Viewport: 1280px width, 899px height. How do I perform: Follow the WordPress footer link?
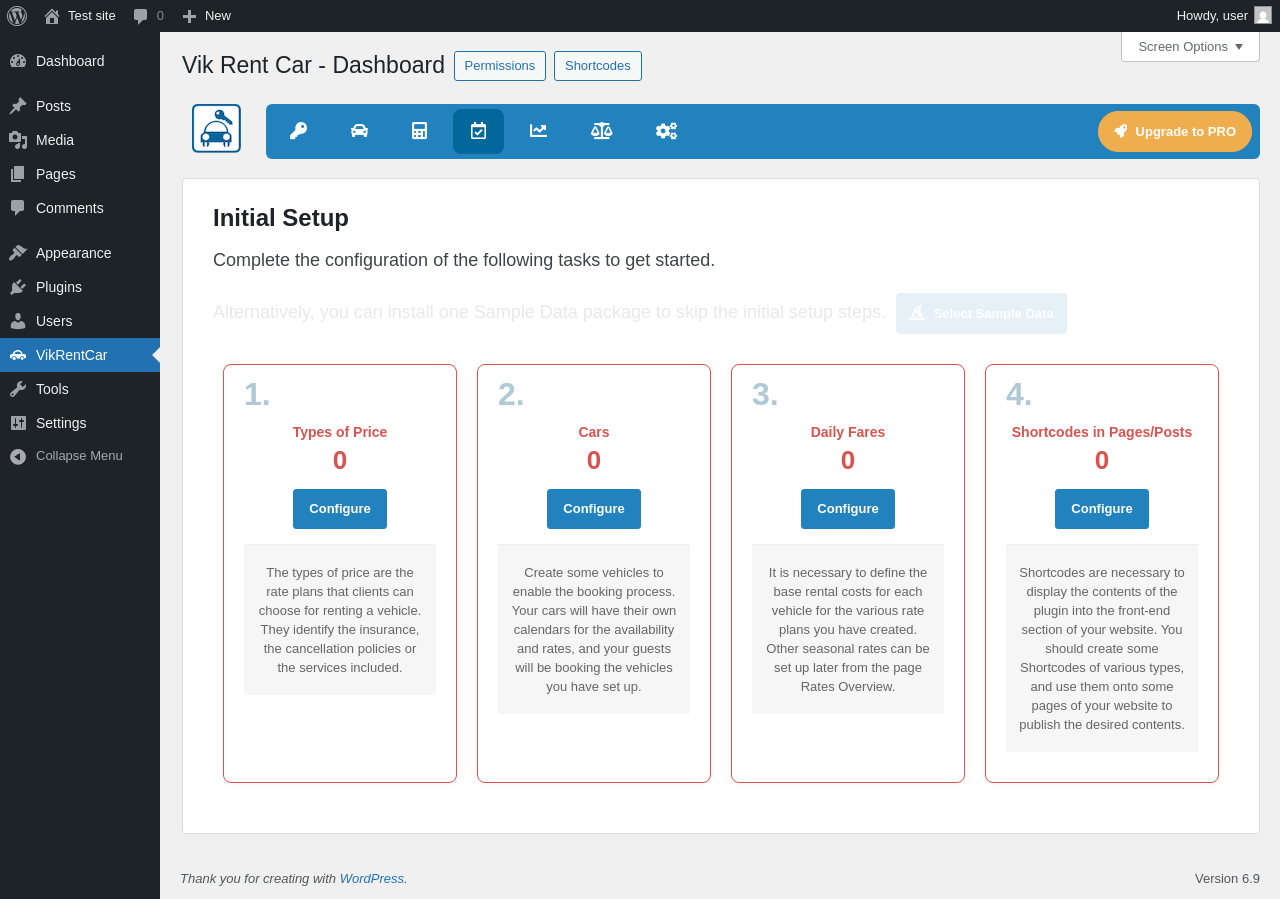[x=372, y=878]
